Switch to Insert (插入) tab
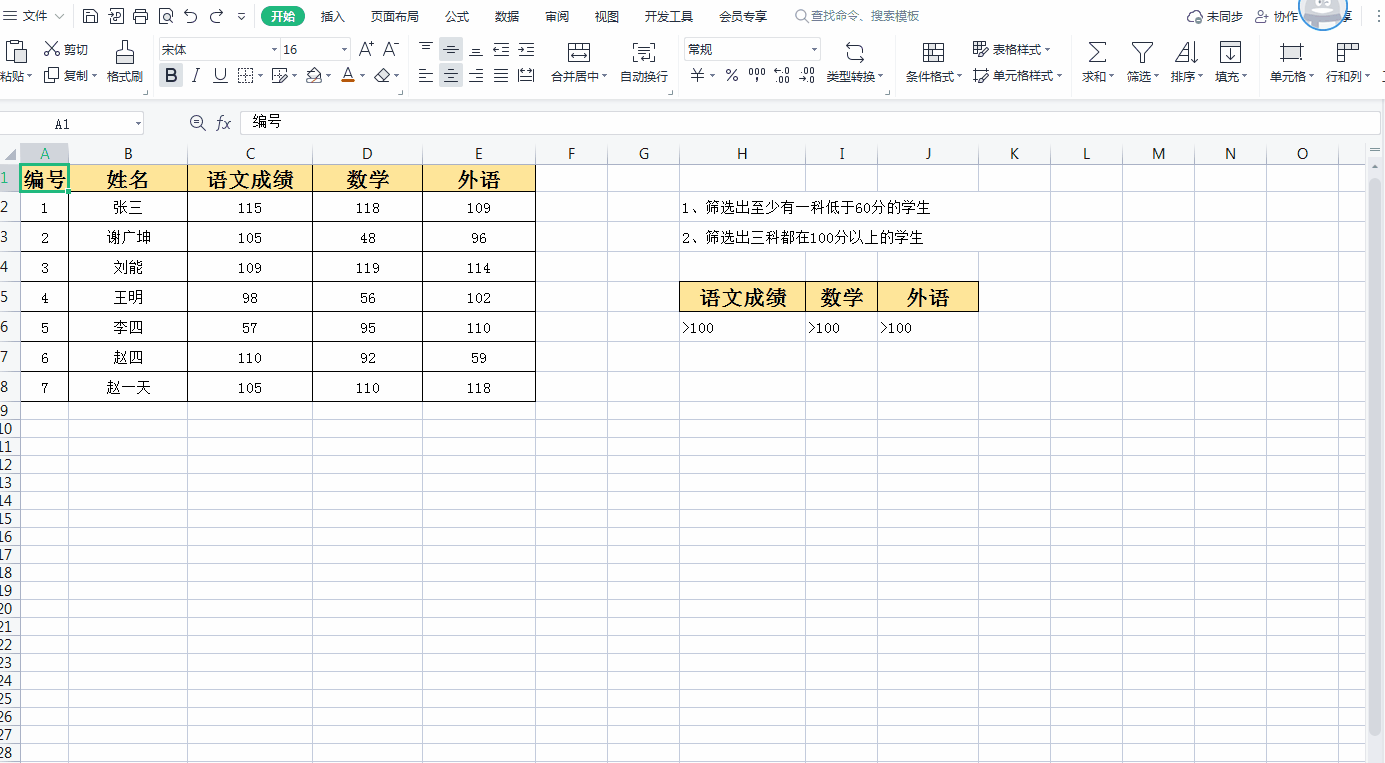Image resolution: width=1385 pixels, height=763 pixels. tap(333, 16)
